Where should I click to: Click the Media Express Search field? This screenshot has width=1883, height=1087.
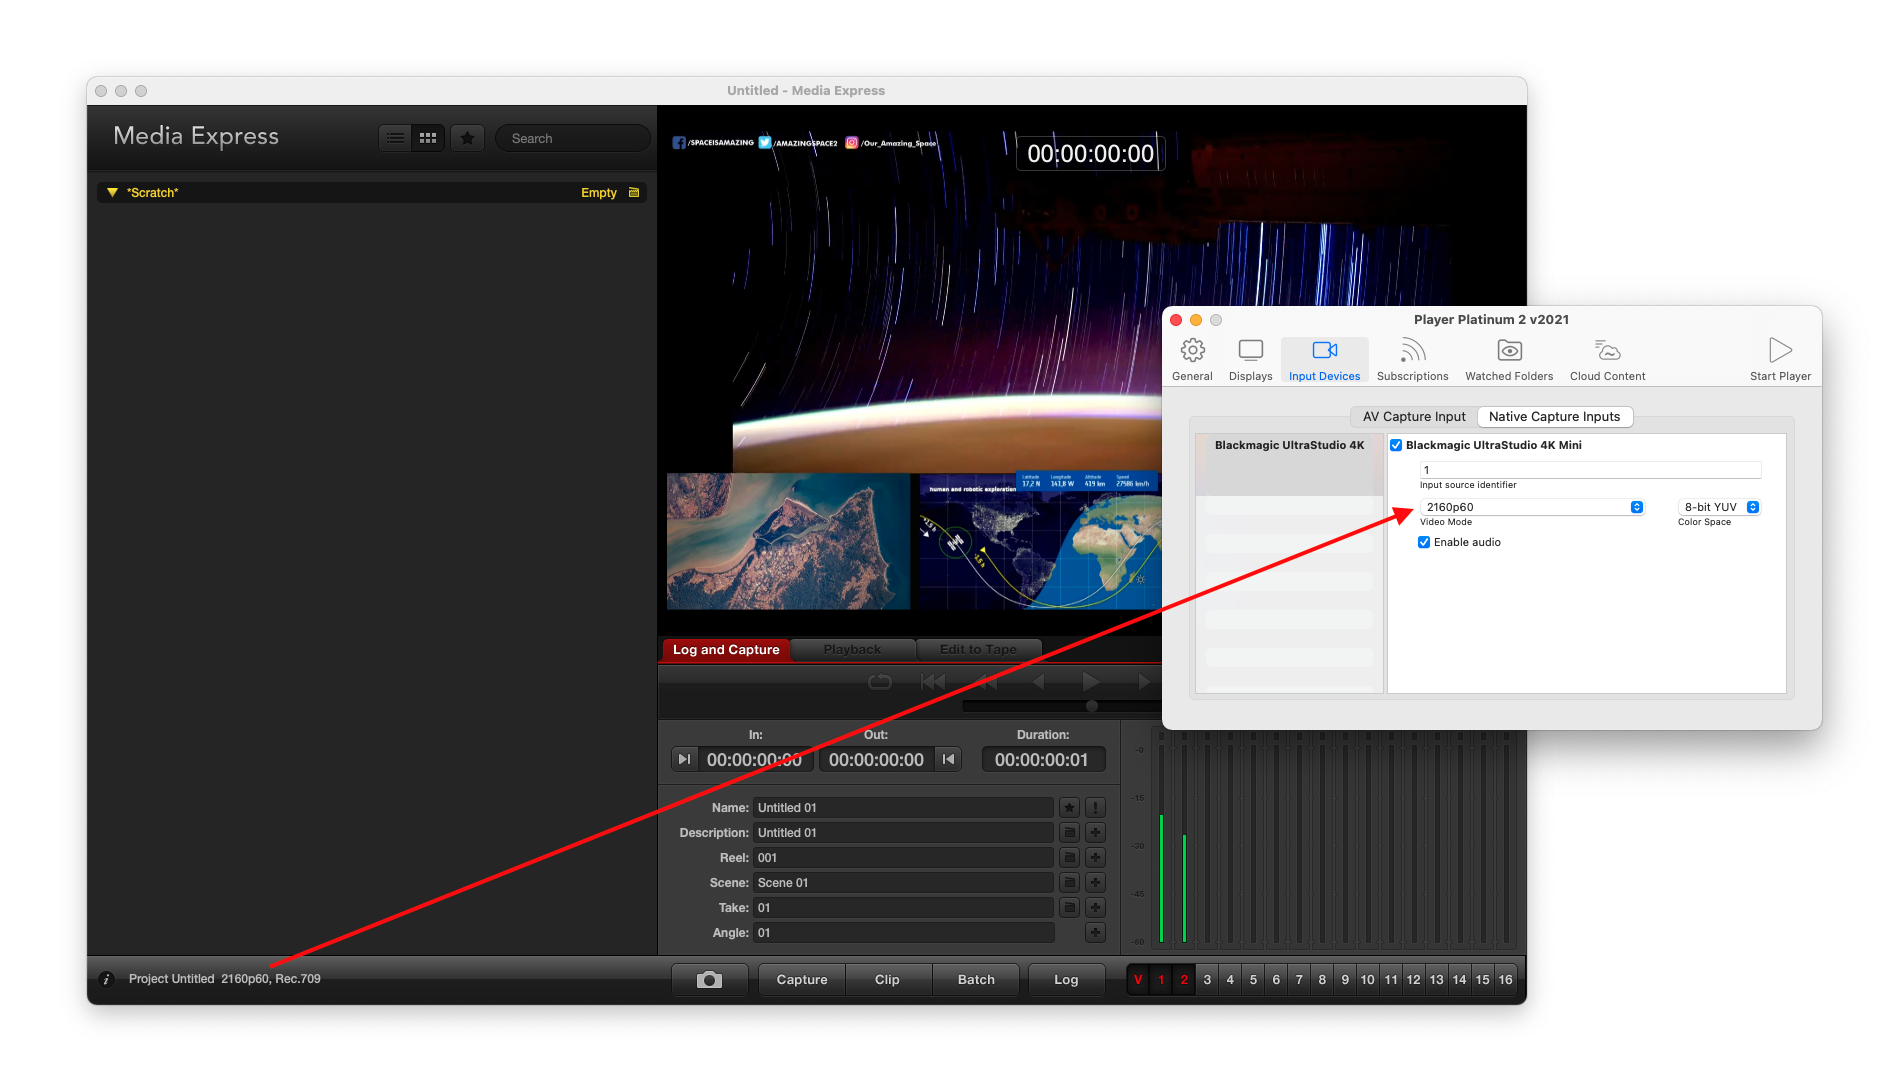(572, 138)
